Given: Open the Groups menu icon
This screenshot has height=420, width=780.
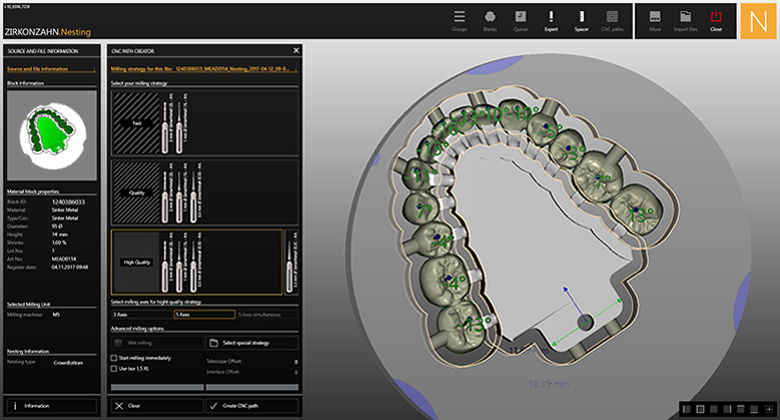Looking at the screenshot, I should tap(459, 19).
